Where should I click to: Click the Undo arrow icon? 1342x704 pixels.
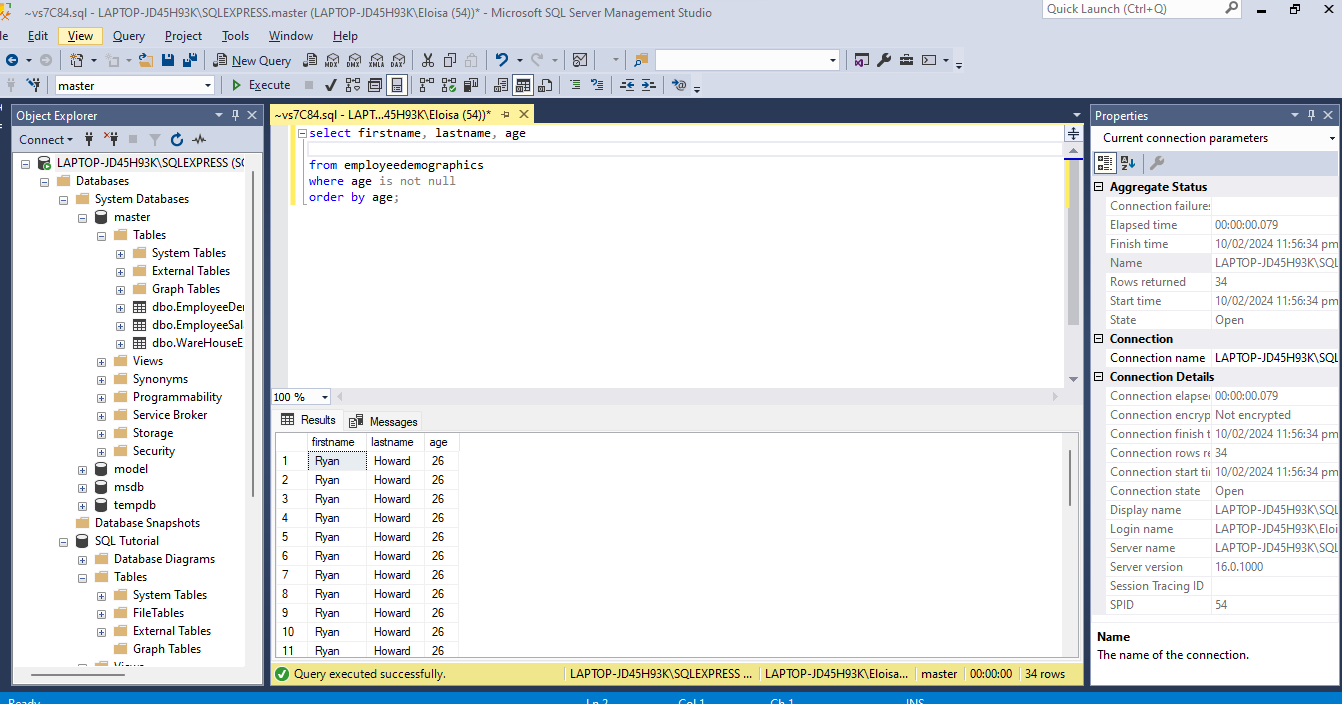tap(500, 60)
